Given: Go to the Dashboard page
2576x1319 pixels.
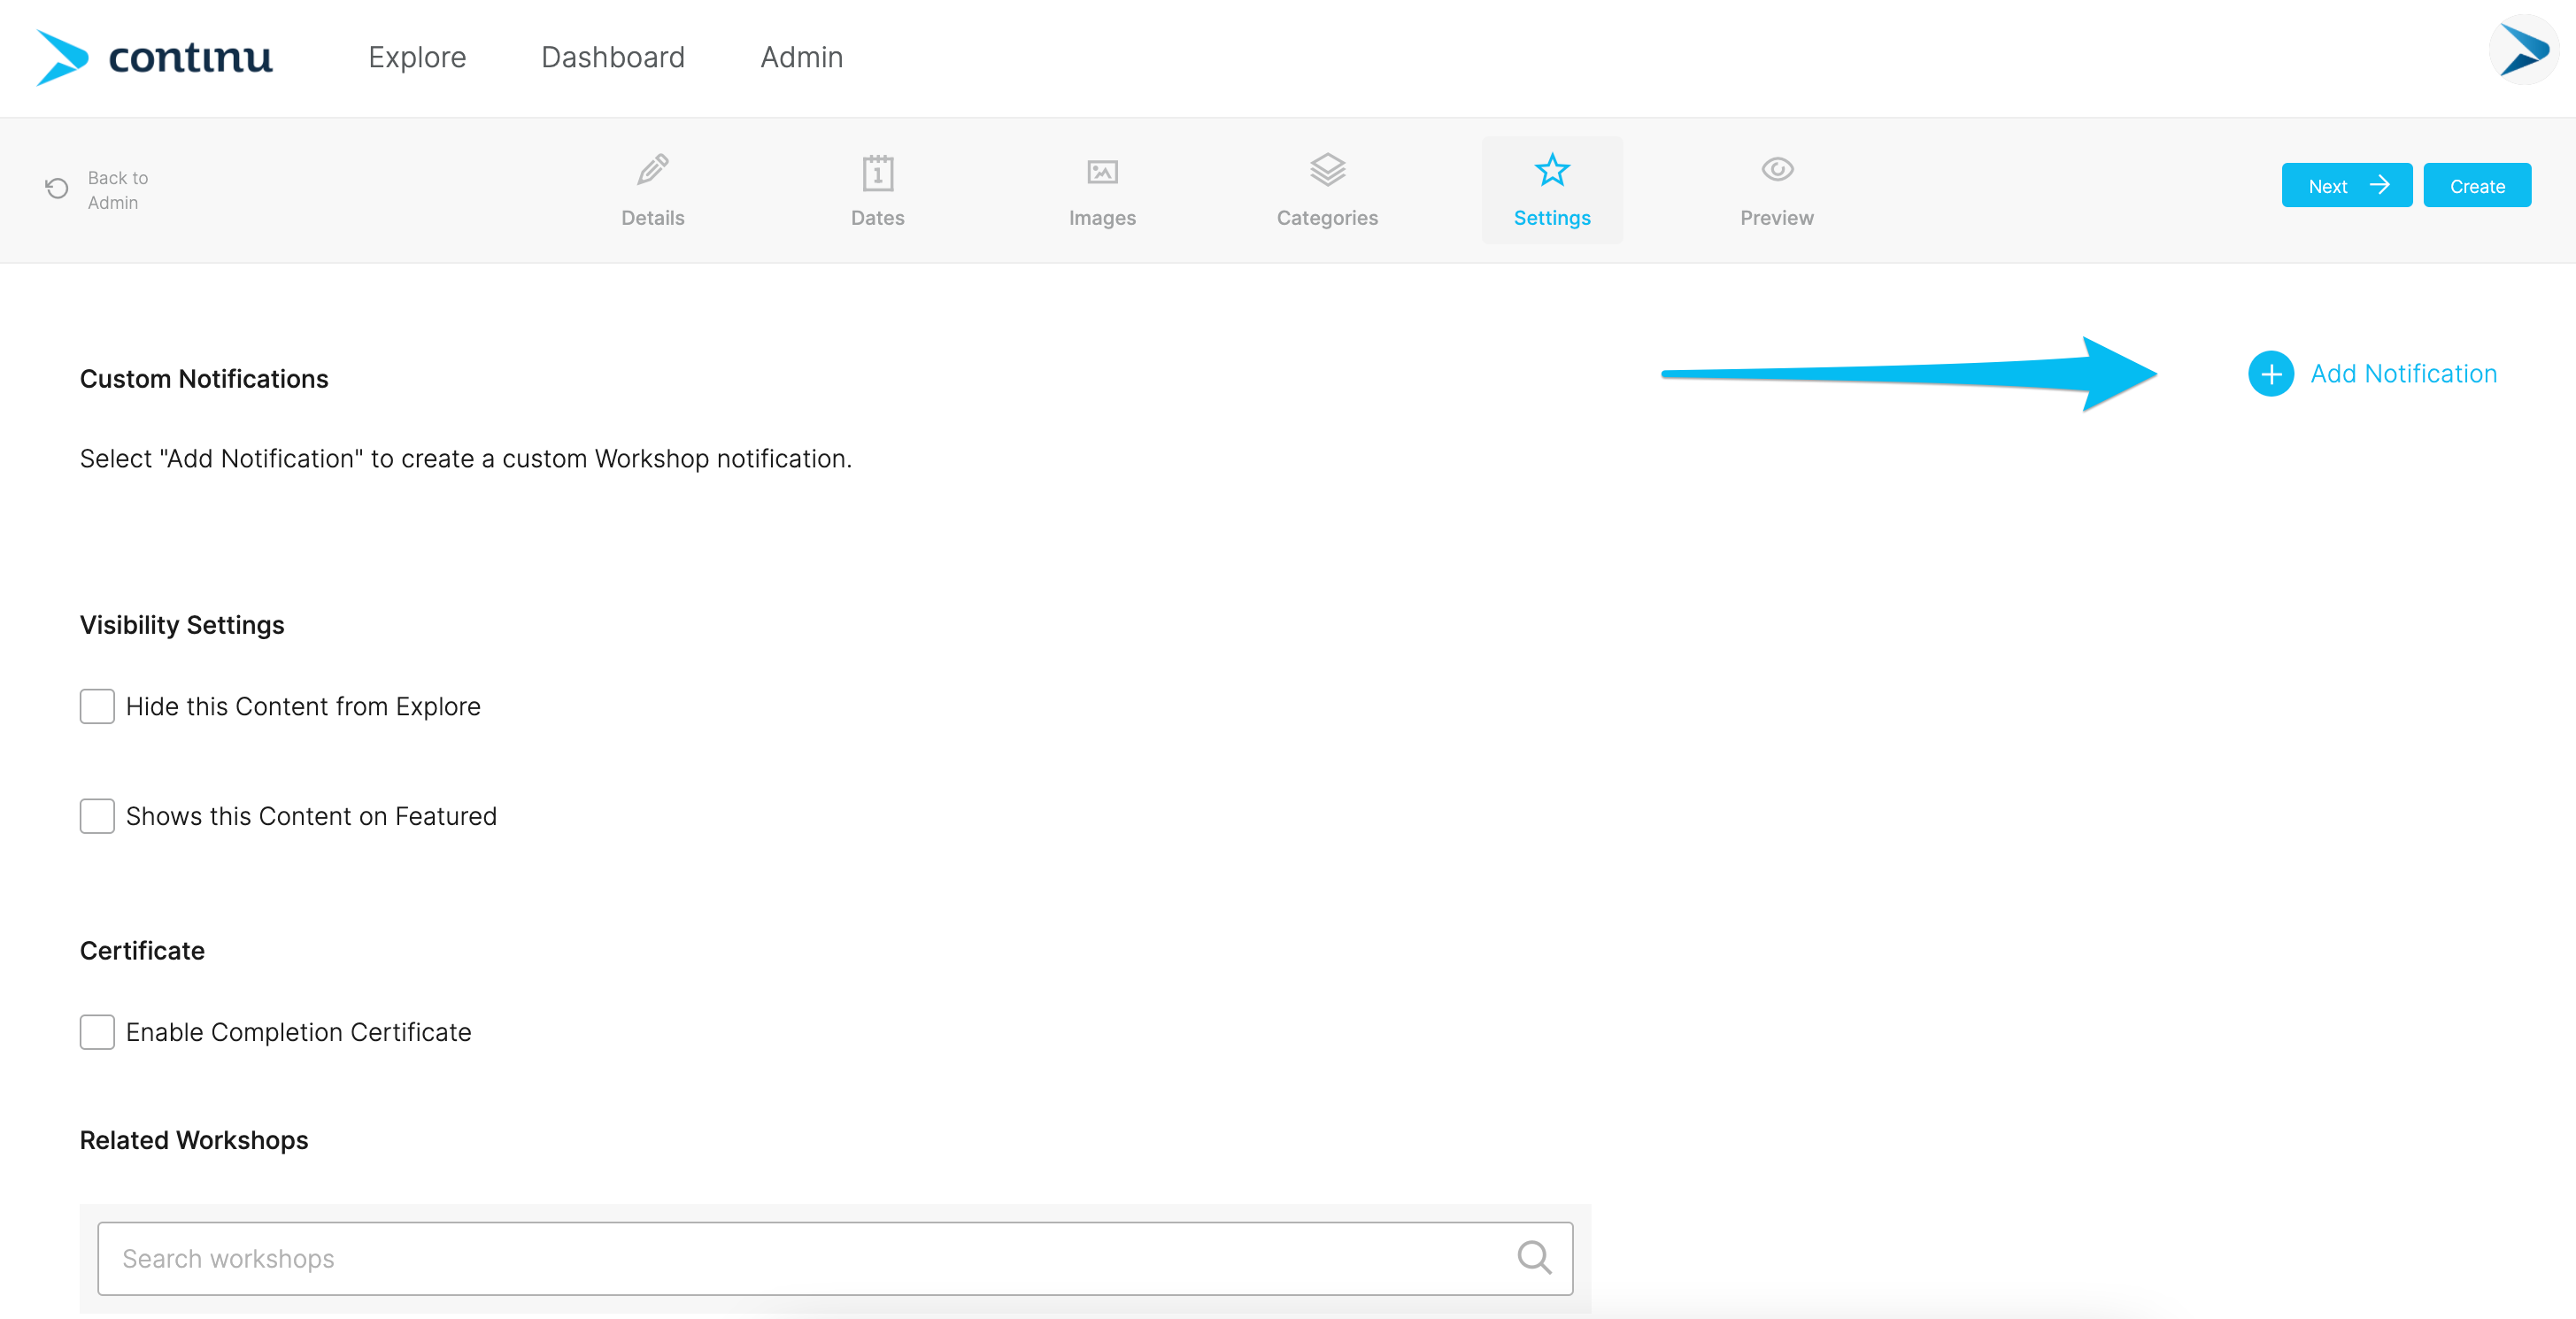Looking at the screenshot, I should 613,57.
